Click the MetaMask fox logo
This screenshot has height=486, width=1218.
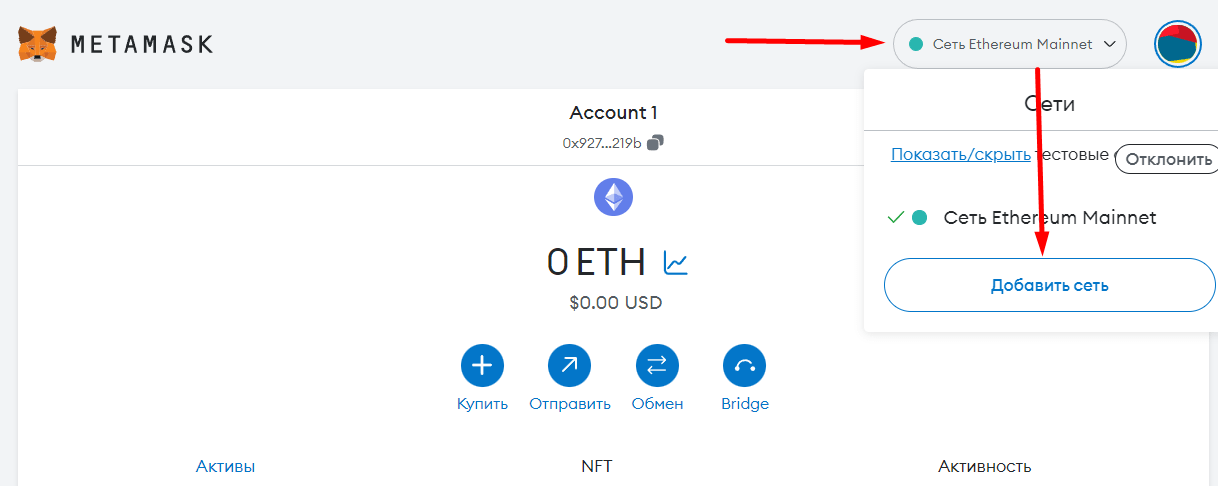(x=38, y=44)
